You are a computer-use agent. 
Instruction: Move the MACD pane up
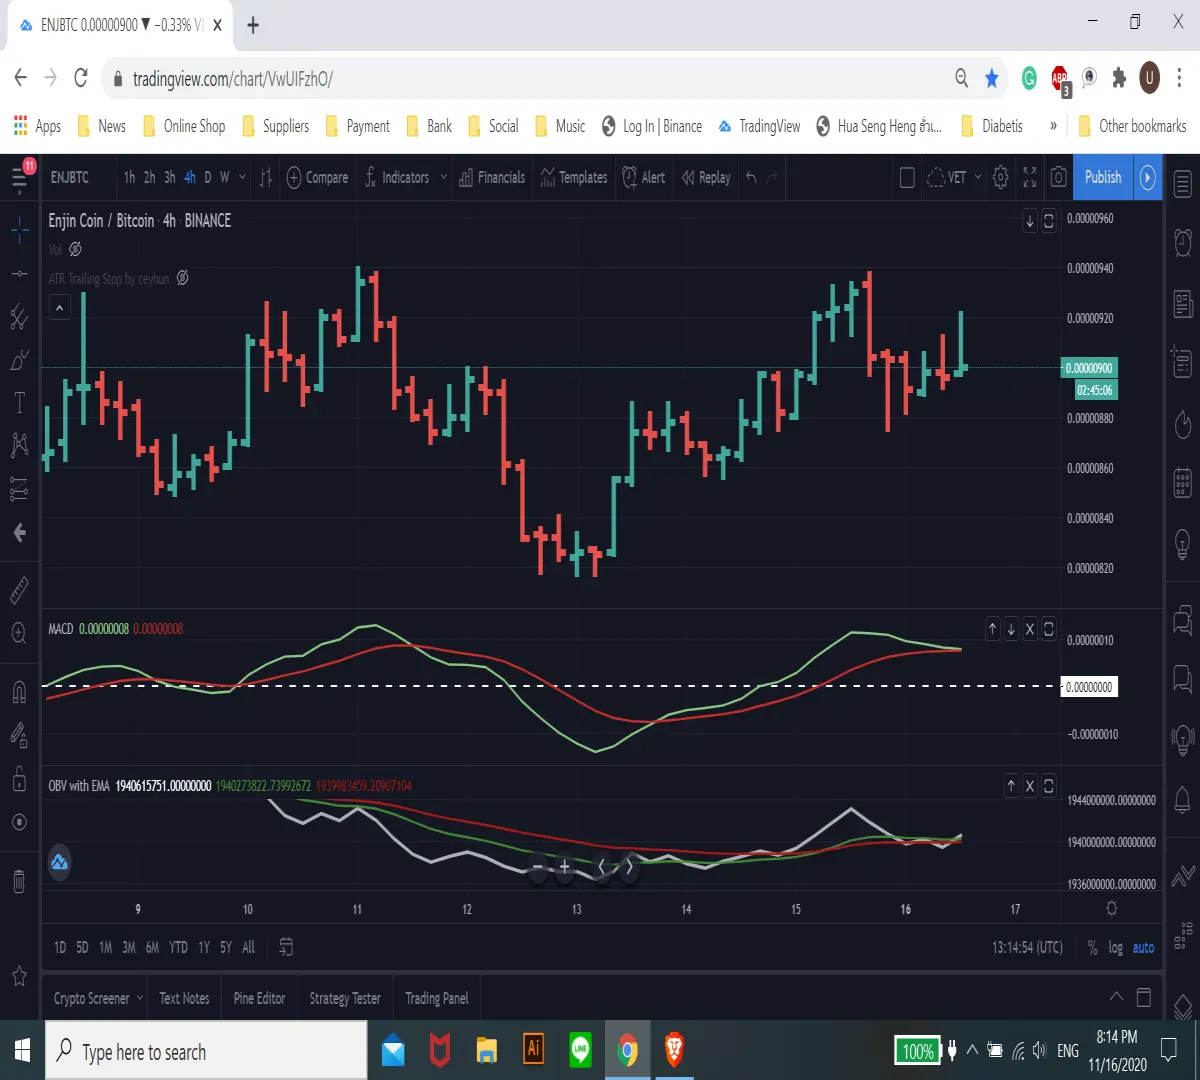(992, 629)
